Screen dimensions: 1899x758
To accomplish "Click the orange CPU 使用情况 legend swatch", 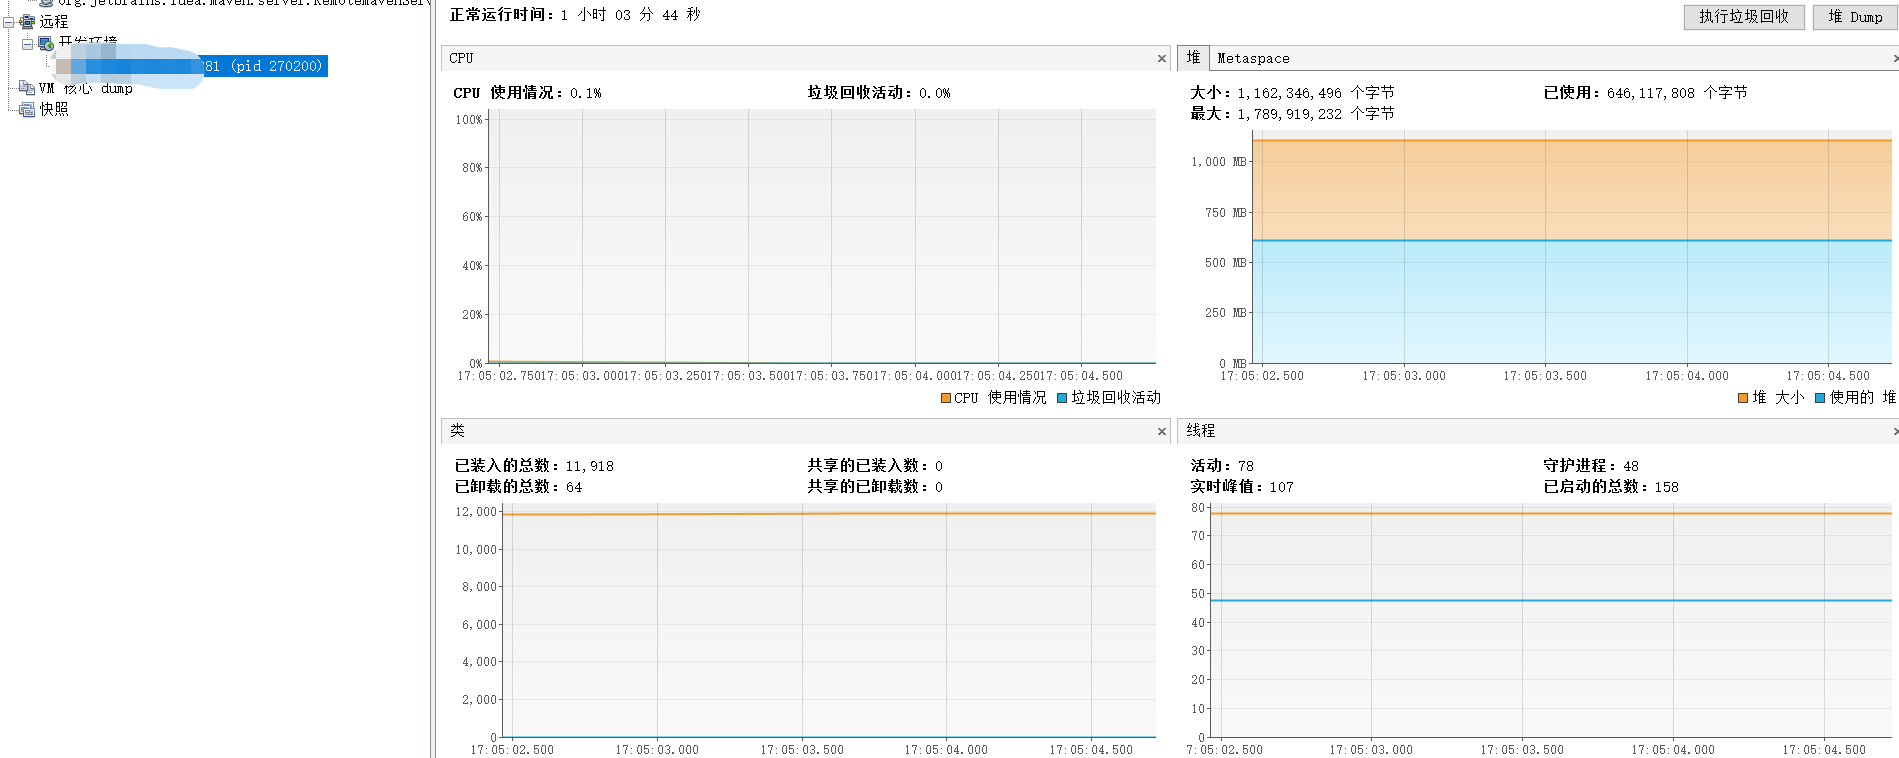I will (x=946, y=398).
